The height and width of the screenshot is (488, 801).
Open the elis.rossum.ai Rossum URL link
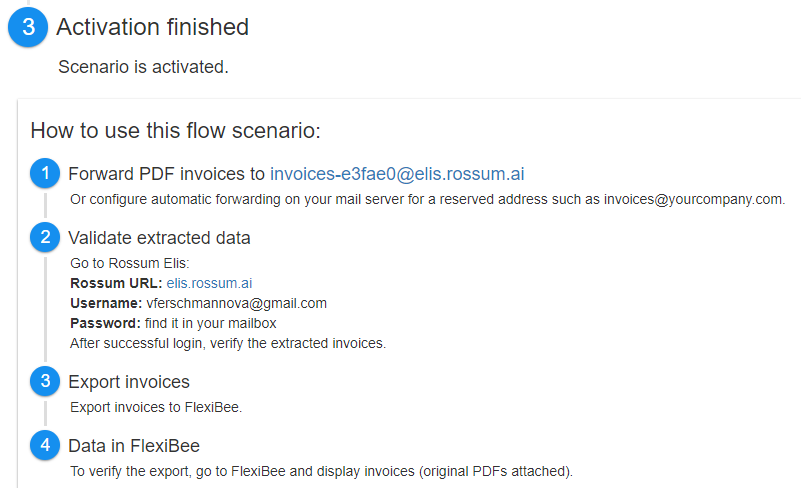click(209, 283)
